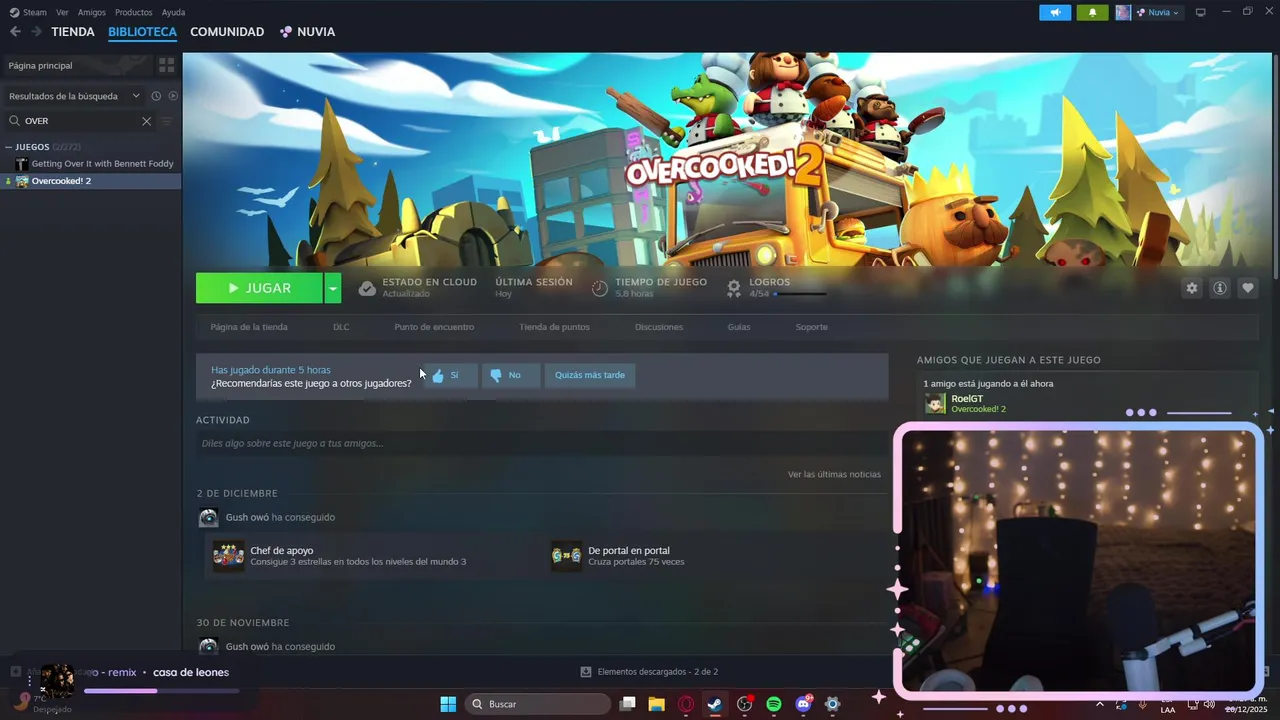This screenshot has width=1280, height=720.
Task: Open Tienda de puntos link
Action: click(554, 327)
